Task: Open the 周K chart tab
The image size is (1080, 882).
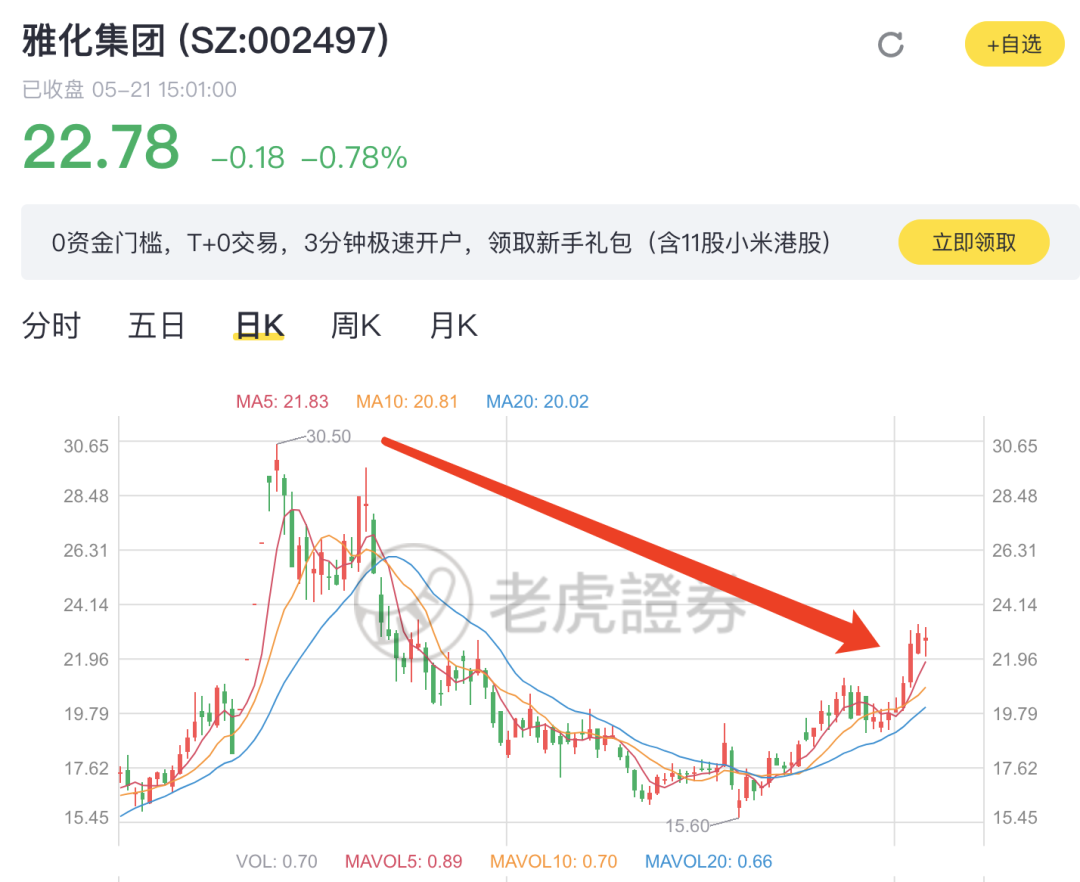Action: click(x=355, y=325)
